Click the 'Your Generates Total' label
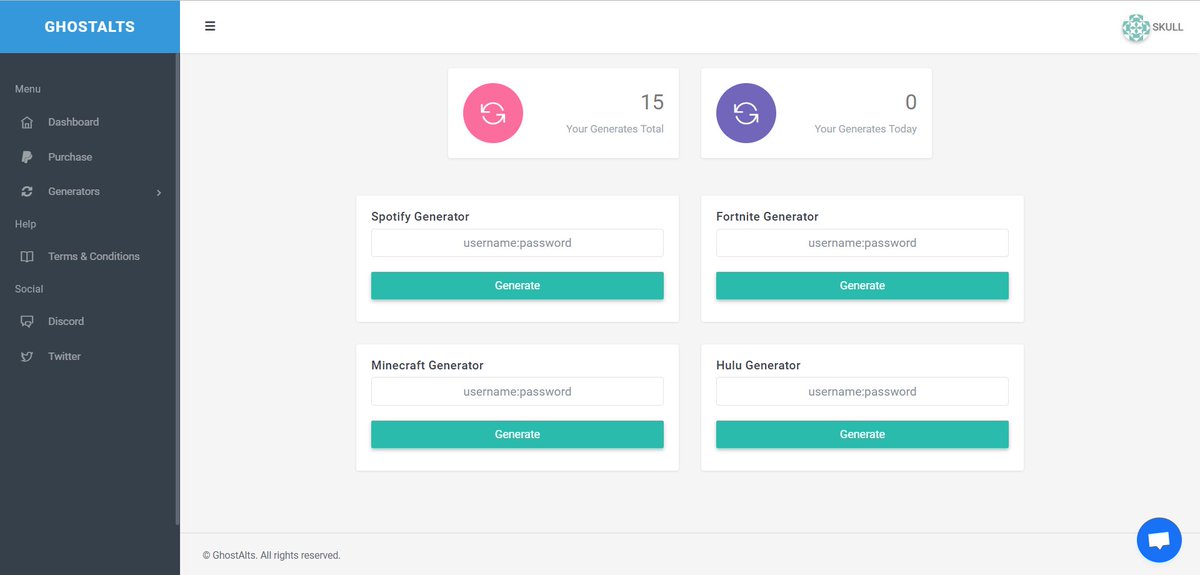 (615, 129)
